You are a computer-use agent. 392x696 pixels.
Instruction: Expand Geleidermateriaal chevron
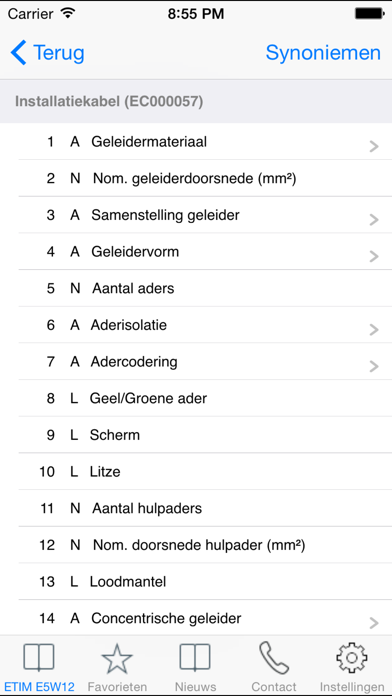pos(374,146)
